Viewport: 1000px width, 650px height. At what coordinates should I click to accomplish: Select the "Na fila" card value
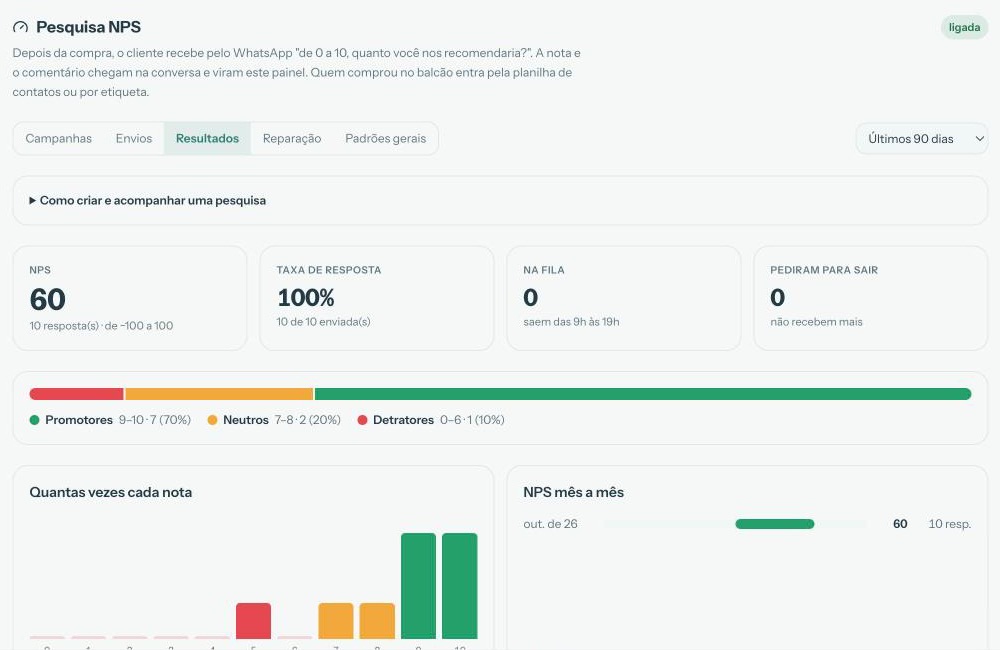[531, 297]
